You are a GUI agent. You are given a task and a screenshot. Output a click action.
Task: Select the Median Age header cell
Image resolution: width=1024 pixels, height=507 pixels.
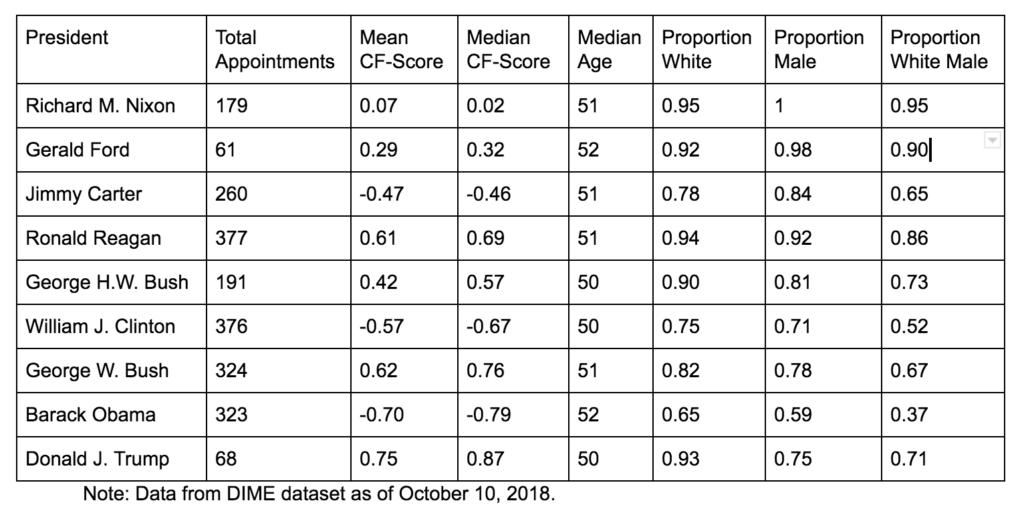(x=611, y=50)
